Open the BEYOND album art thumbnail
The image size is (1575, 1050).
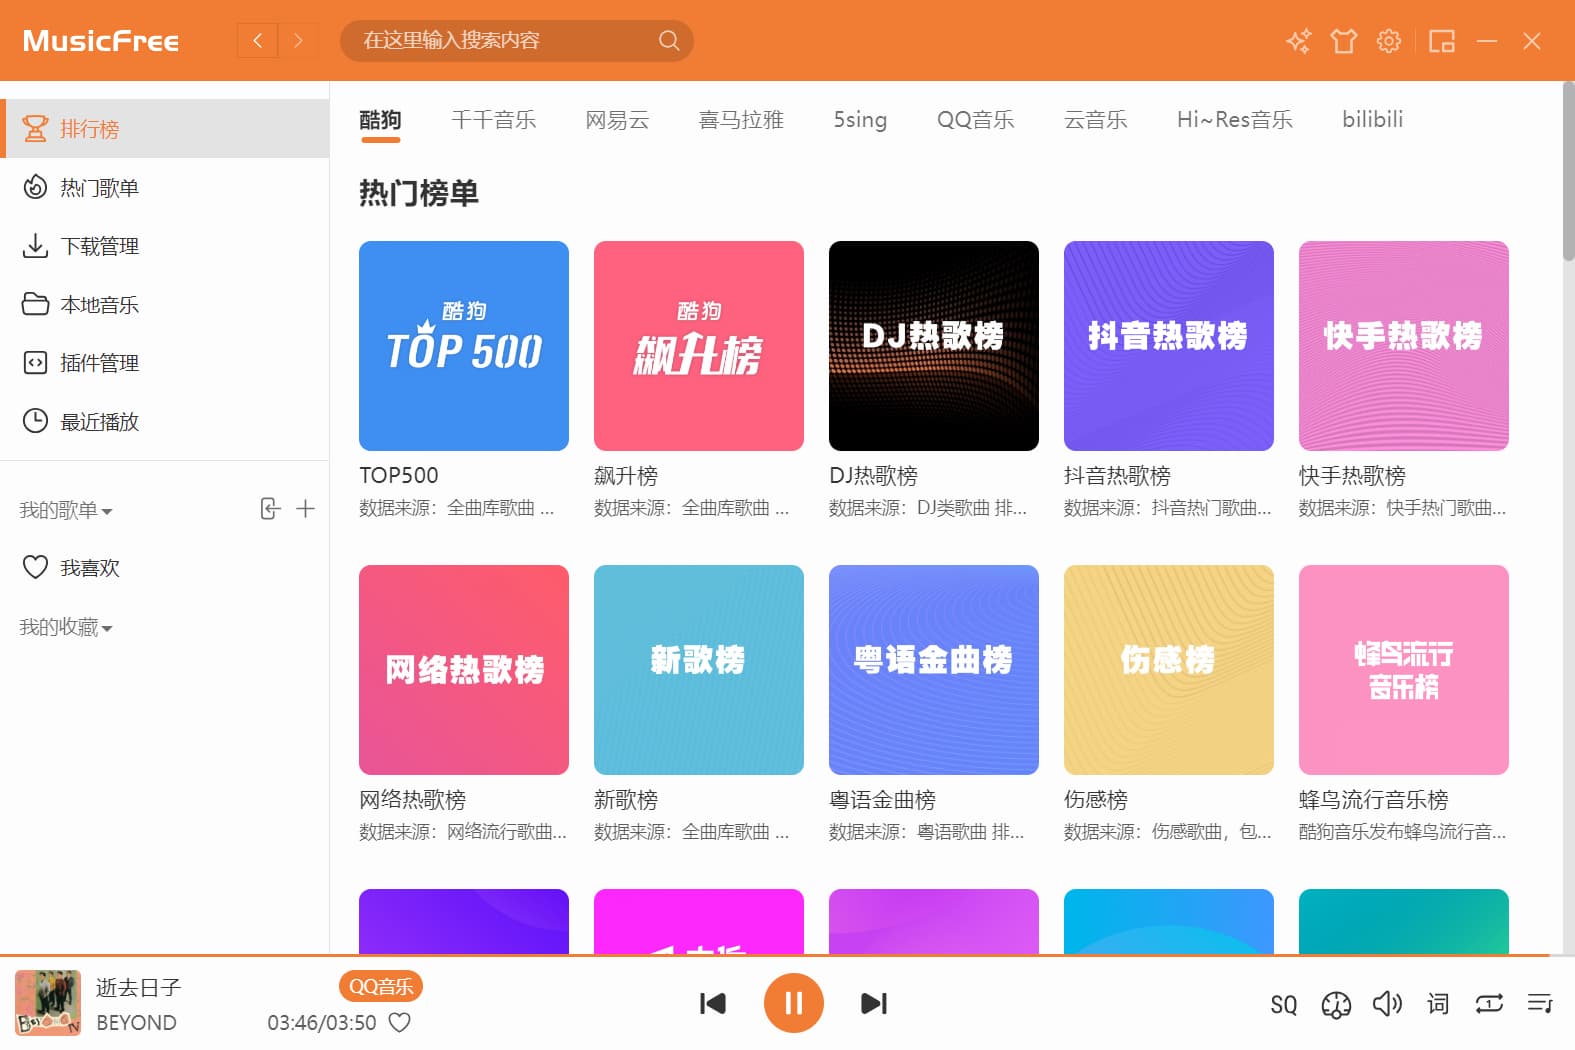pos(48,1003)
